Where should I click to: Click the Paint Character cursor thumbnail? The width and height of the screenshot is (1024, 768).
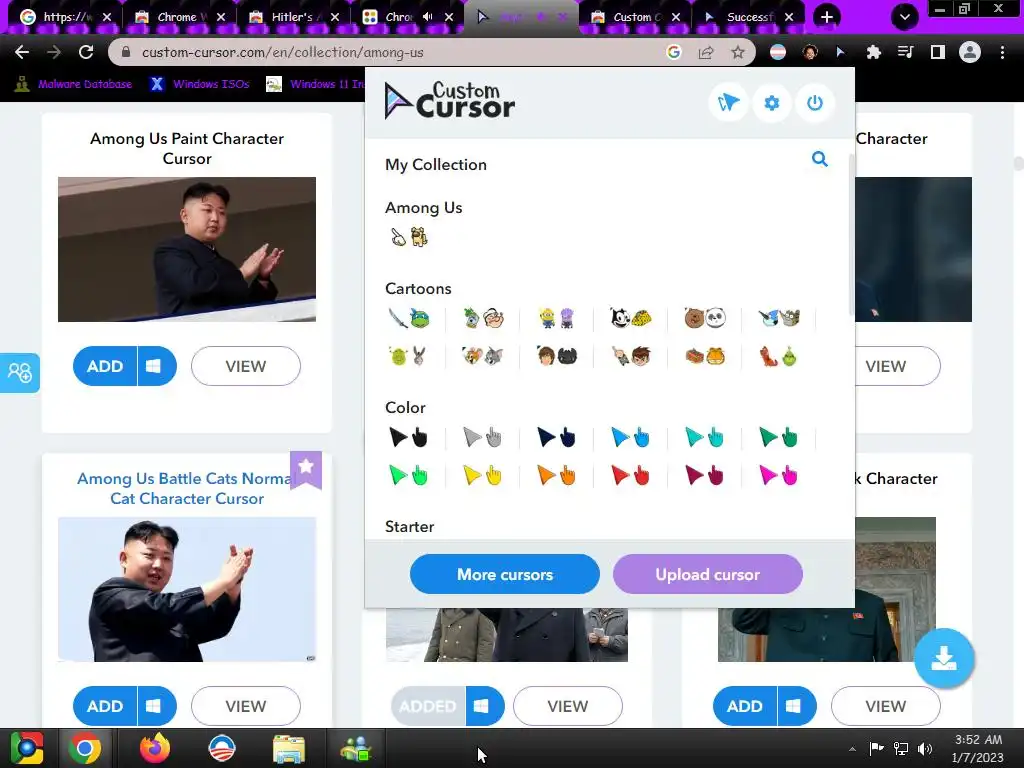(x=187, y=249)
